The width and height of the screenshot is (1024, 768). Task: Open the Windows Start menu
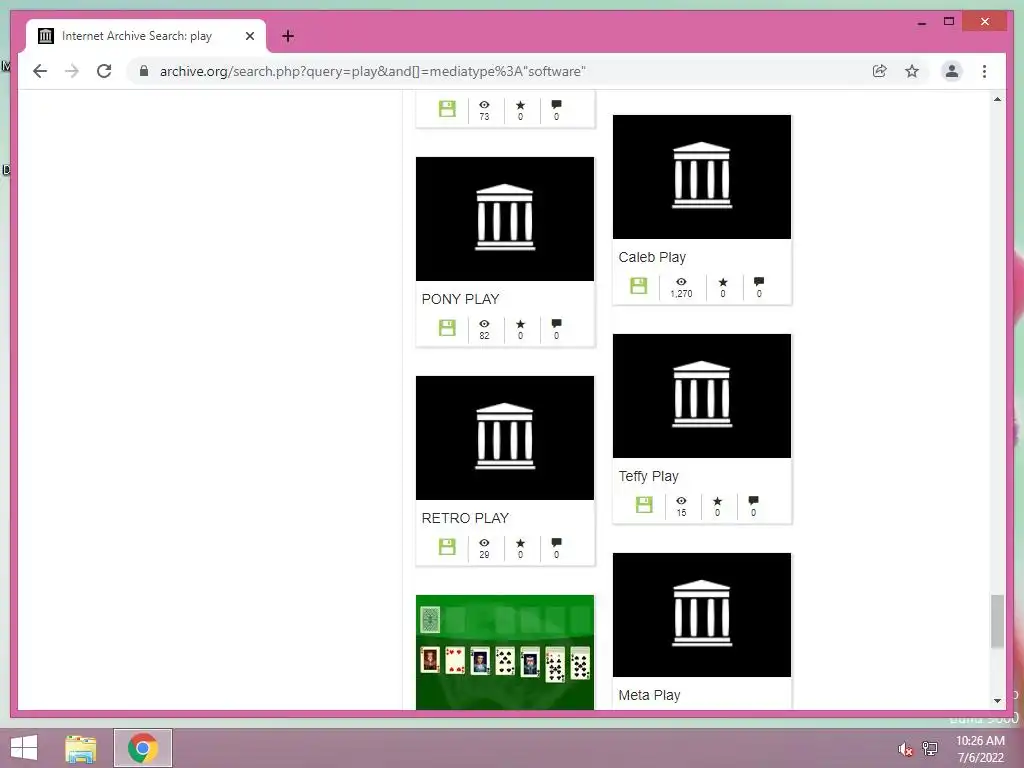[x=24, y=748]
